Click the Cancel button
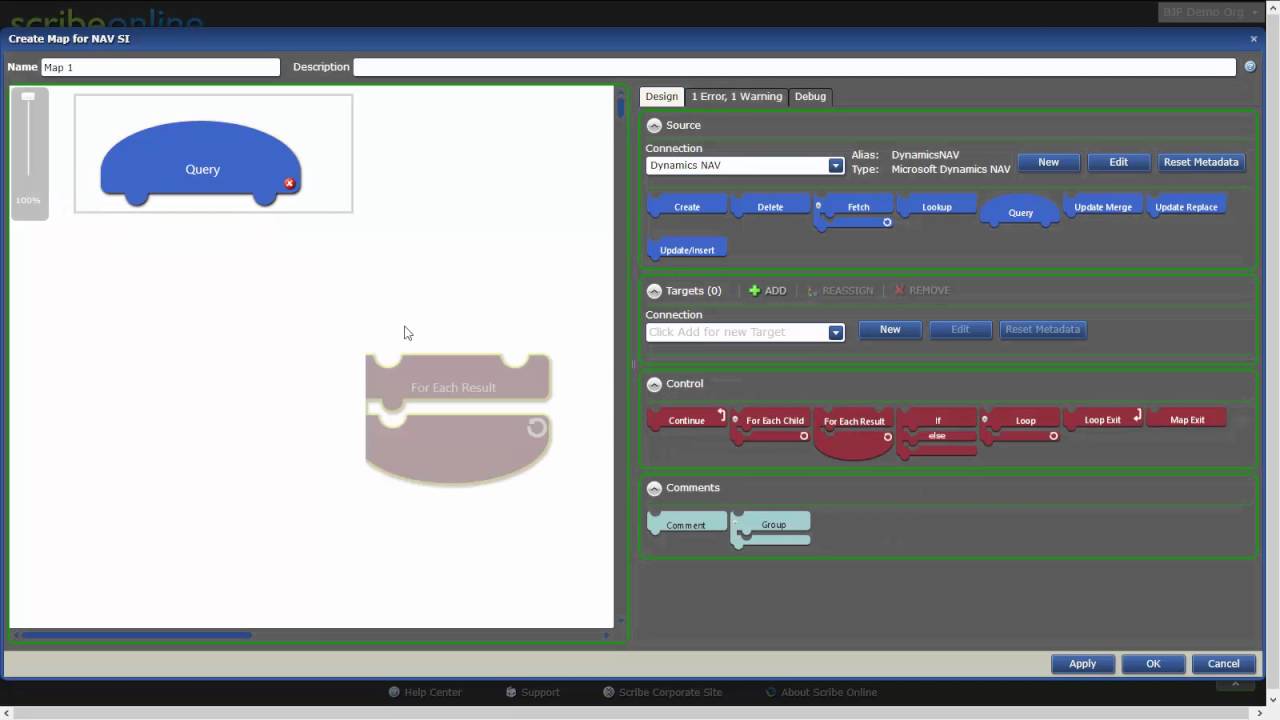The image size is (1280, 720). [1224, 664]
